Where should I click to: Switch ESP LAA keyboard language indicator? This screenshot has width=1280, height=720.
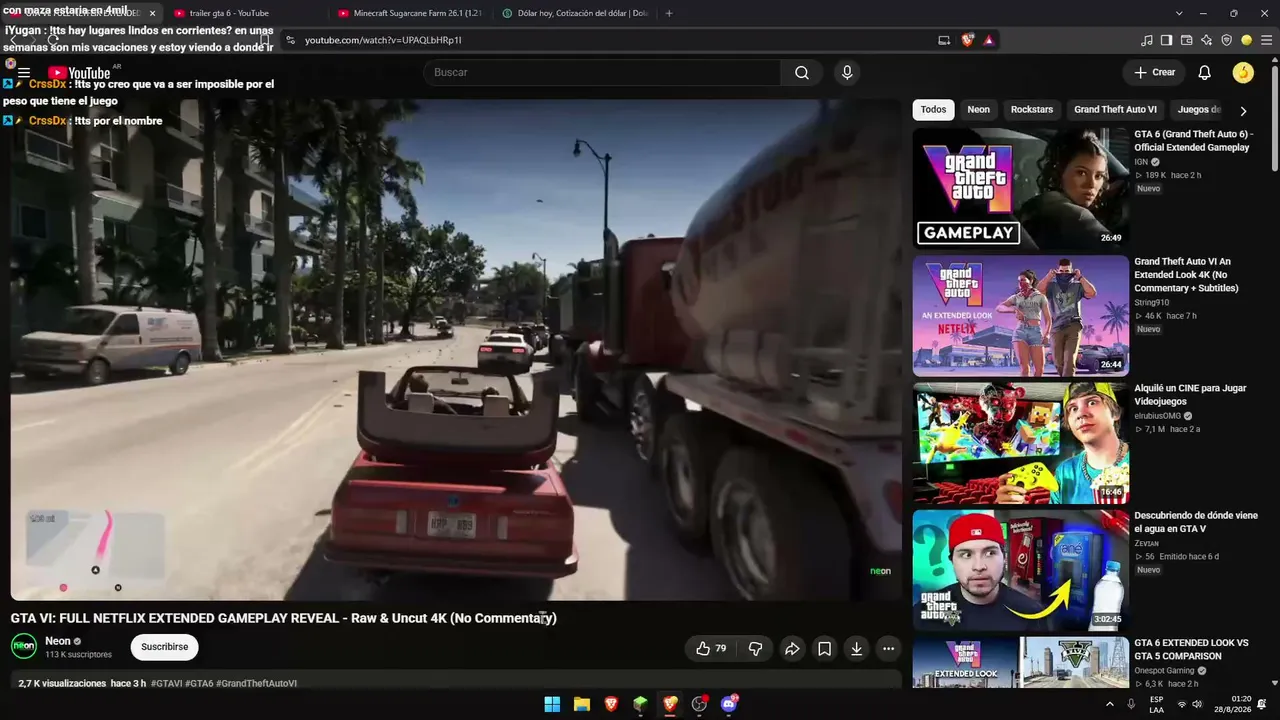click(x=1156, y=704)
